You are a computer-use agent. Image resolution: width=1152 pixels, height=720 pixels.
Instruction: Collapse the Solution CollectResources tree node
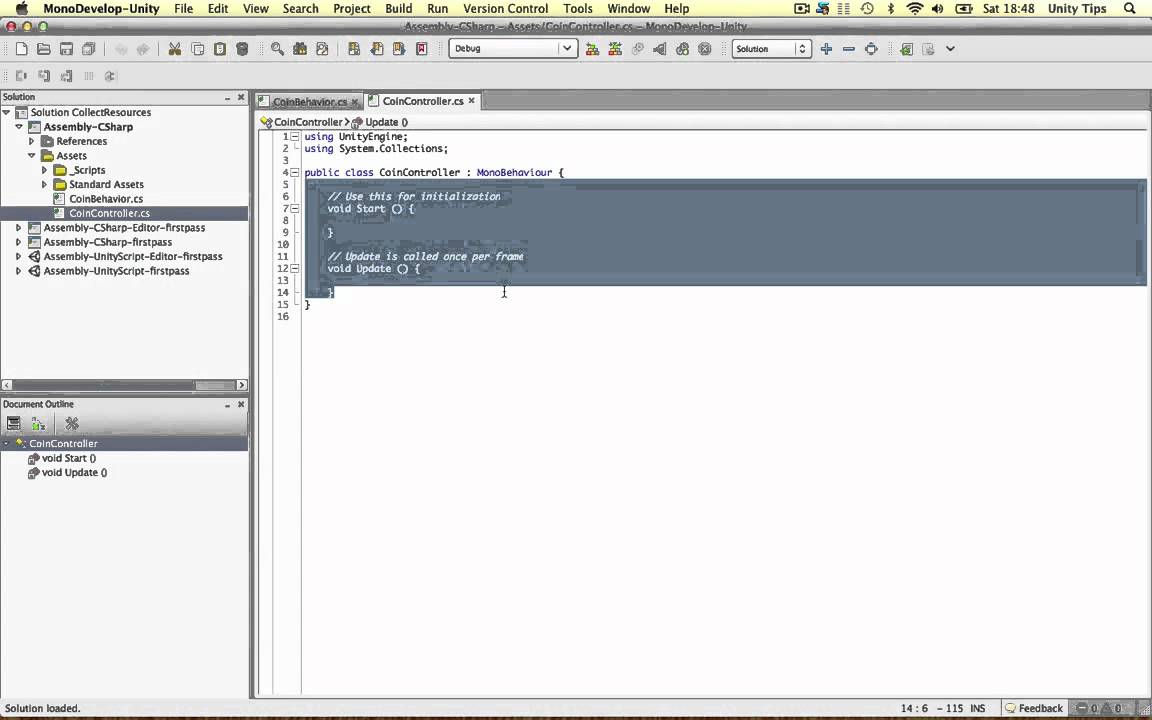coord(7,112)
